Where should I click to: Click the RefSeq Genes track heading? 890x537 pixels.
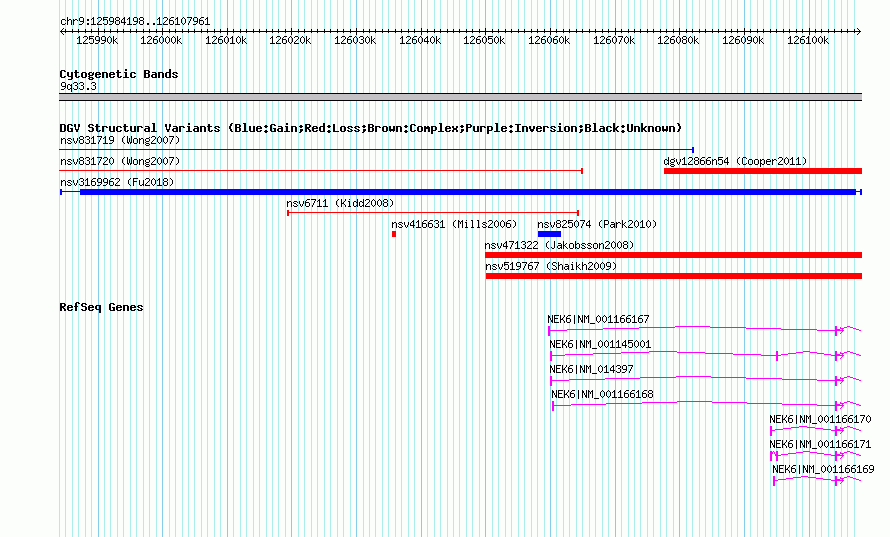click(101, 307)
